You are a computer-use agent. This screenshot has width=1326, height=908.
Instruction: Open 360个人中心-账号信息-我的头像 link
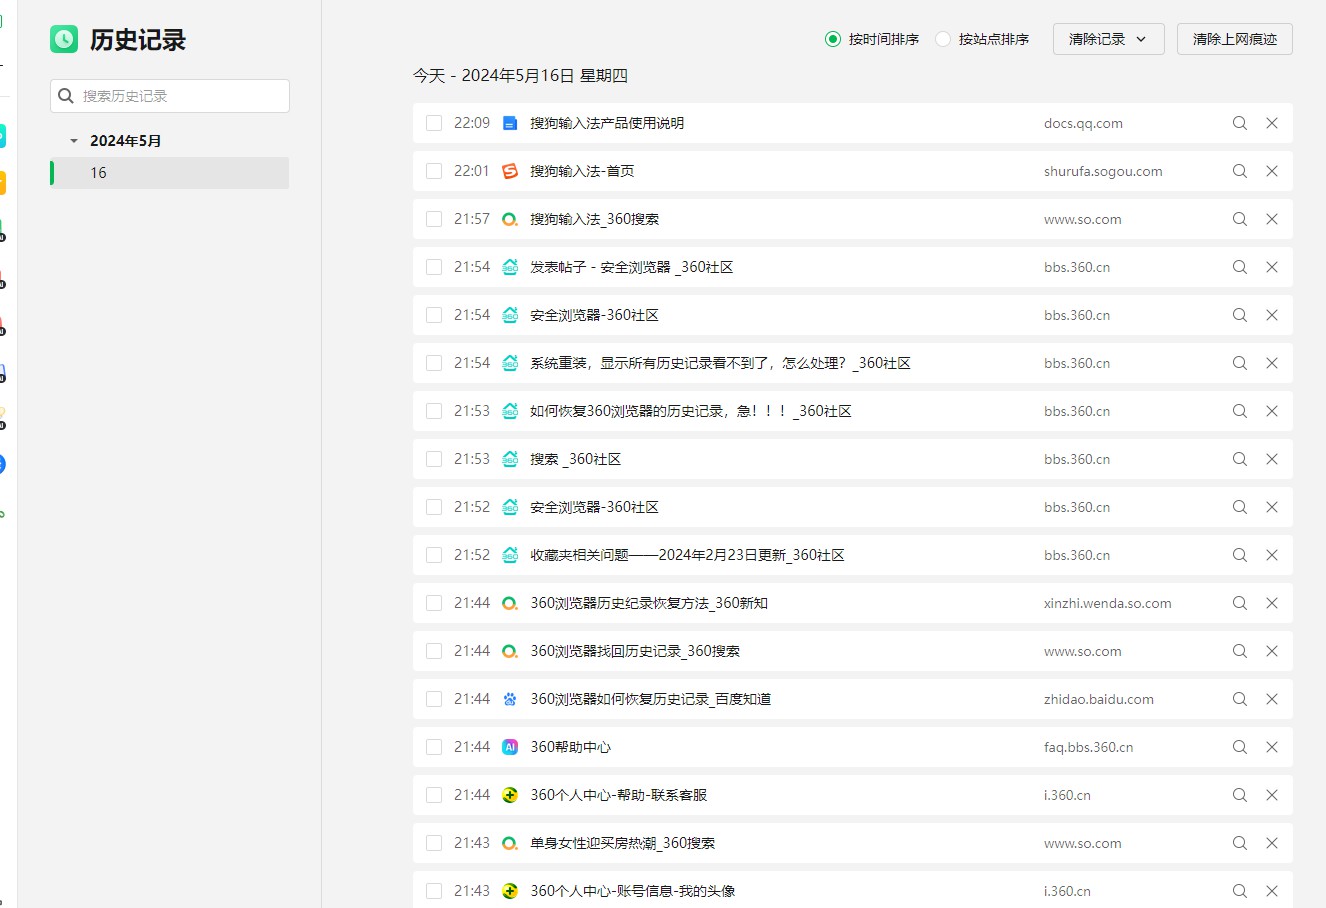click(632, 891)
